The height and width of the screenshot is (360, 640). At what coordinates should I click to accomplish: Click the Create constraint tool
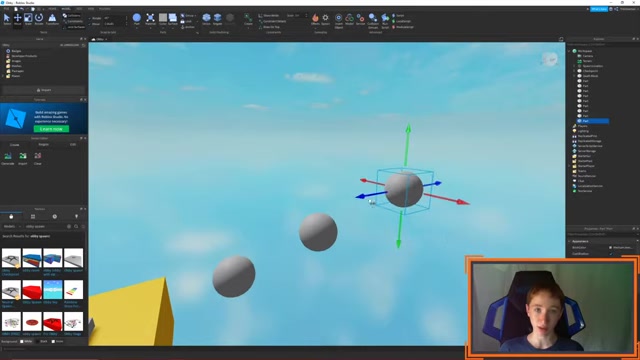coord(248,19)
